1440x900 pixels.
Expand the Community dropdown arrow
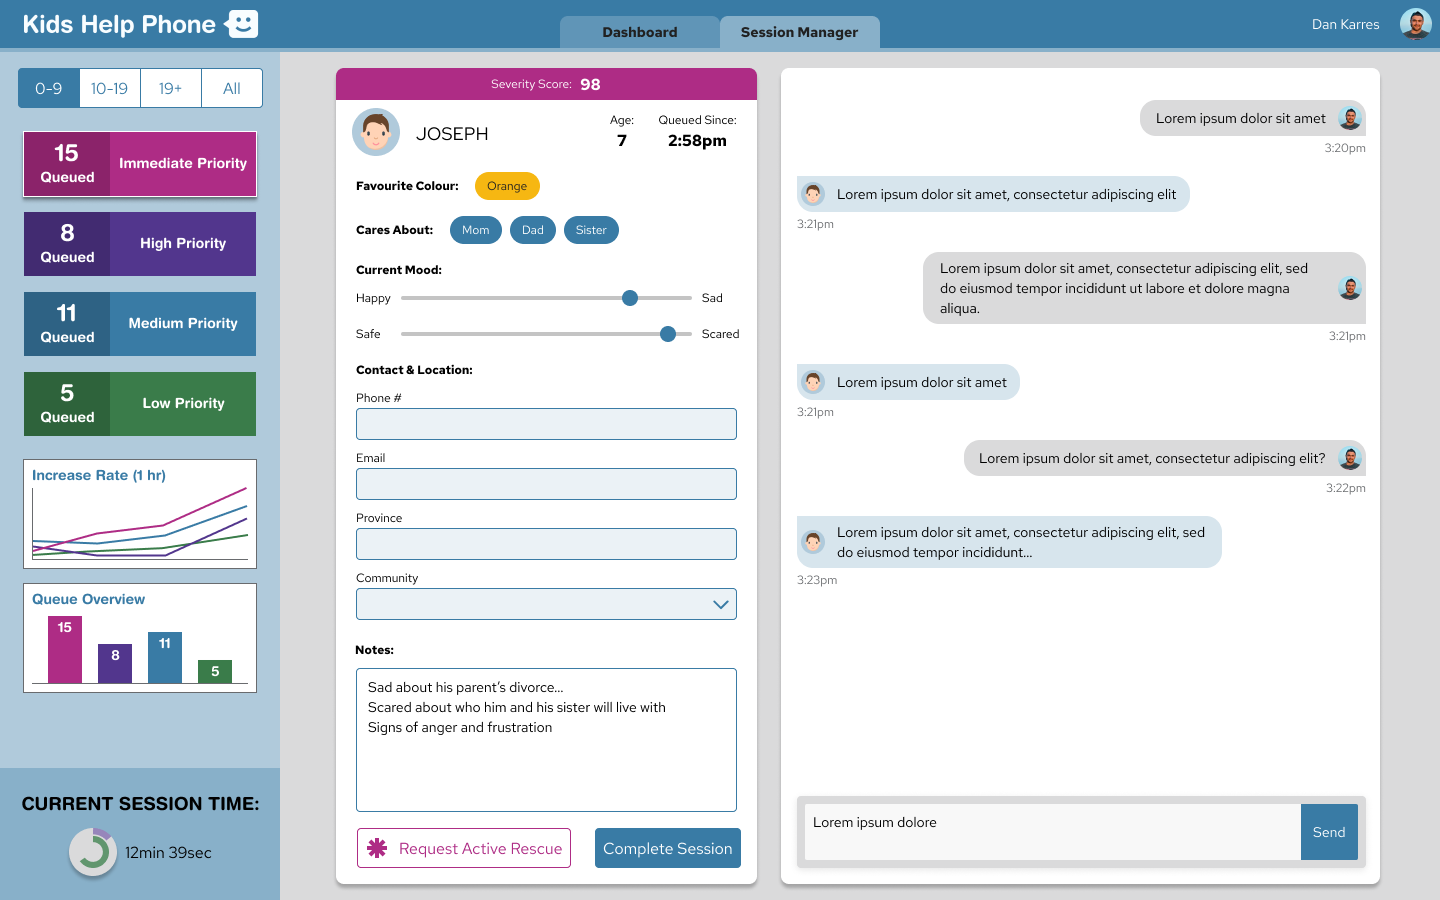coord(721,604)
